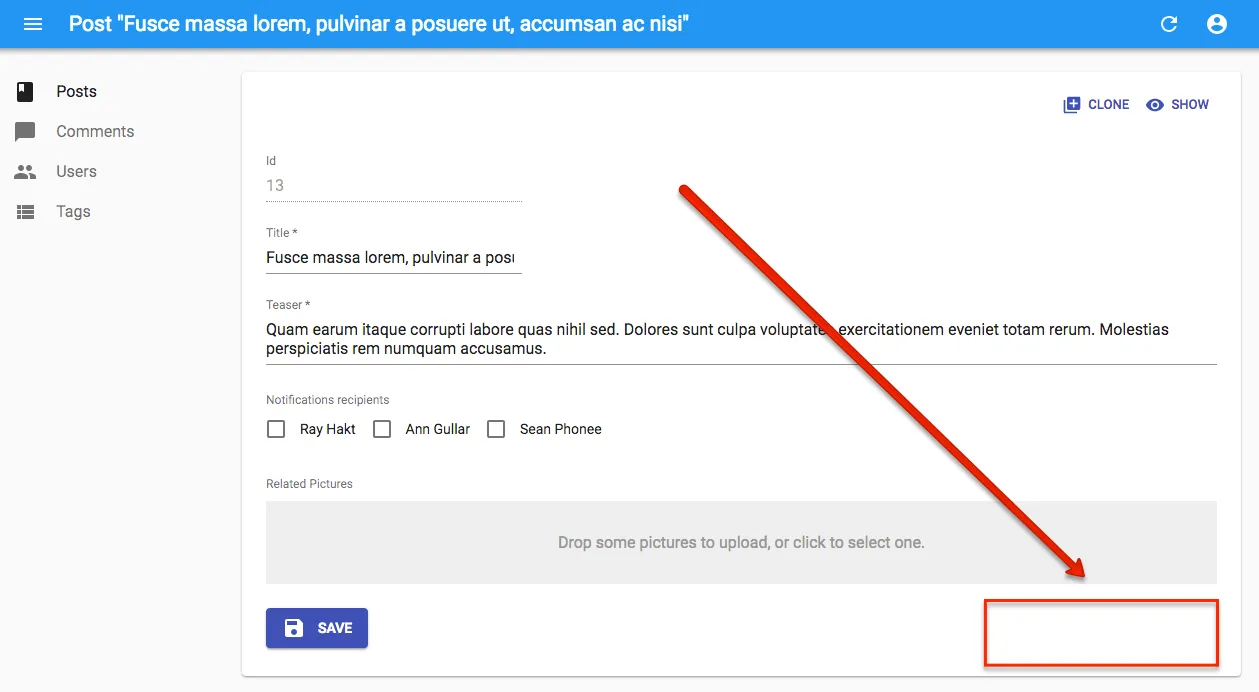
Task: Enable the Ray Hakt checkbox
Action: pos(276,429)
